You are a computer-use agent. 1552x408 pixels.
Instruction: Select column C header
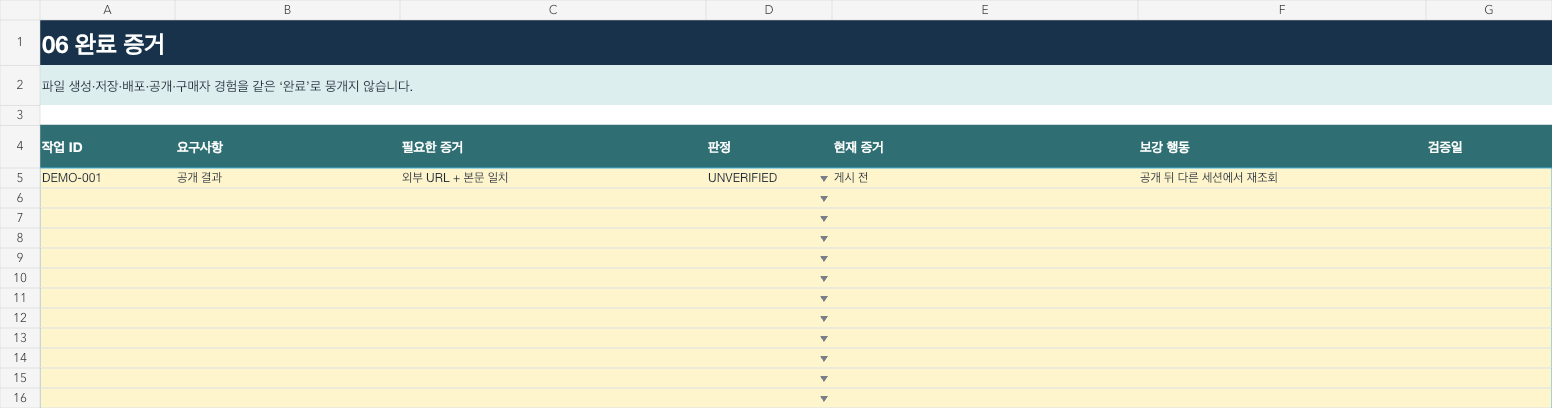(553, 10)
